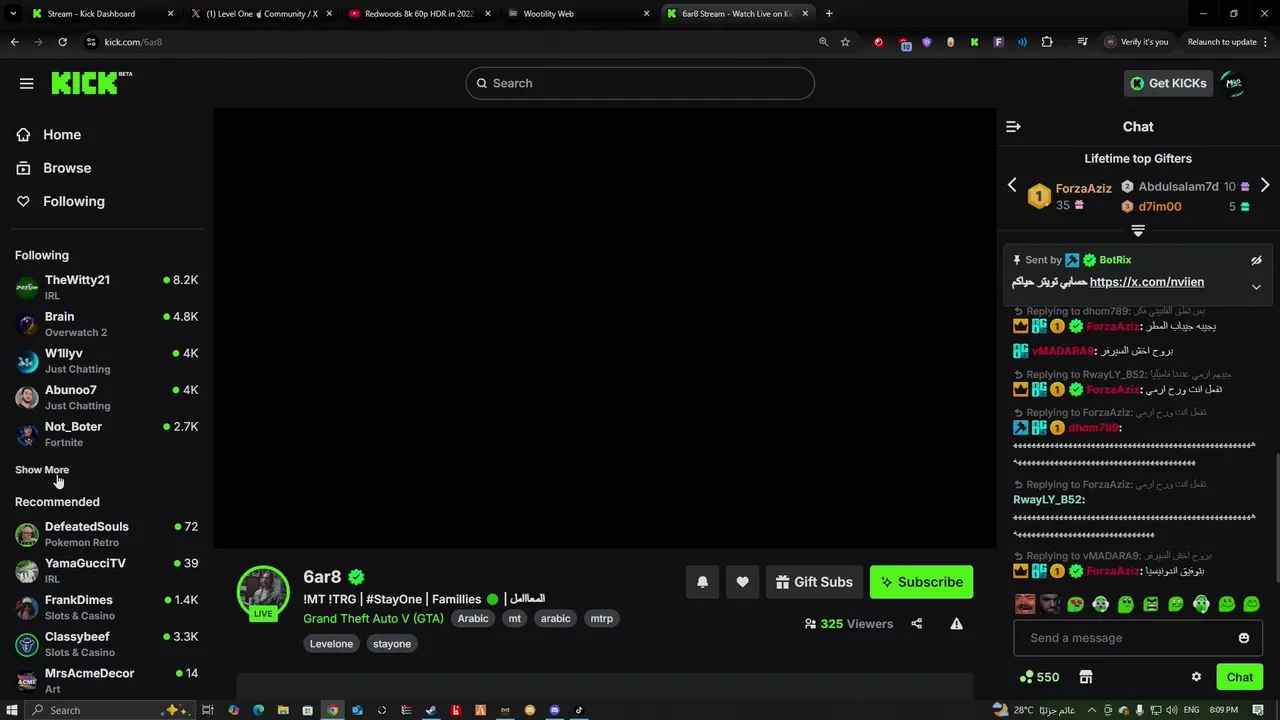
Task: Open Abunoo7 channel
Action: pyautogui.click(x=106, y=397)
